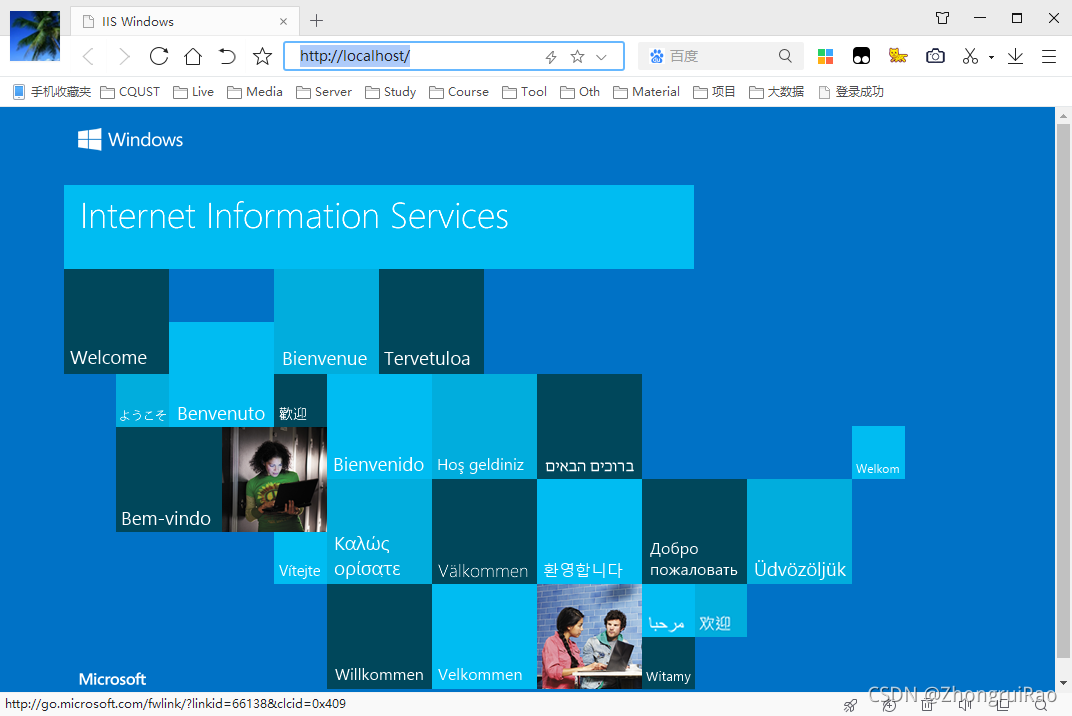Viewport: 1072px width, 716px height.
Task: Click the Windows logo on page
Action: pyautogui.click(x=131, y=140)
